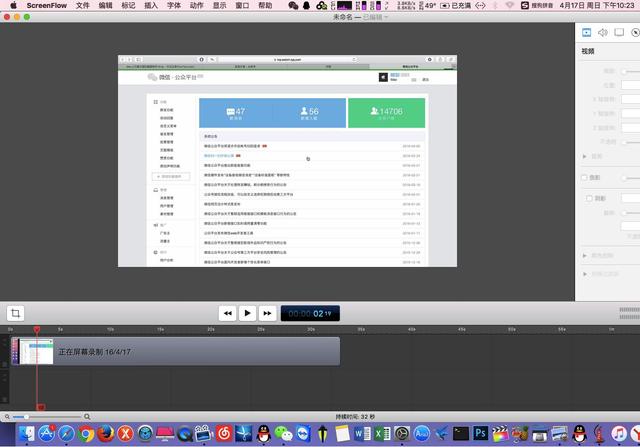
Task: Open the 动作 menu
Action: coord(197,6)
